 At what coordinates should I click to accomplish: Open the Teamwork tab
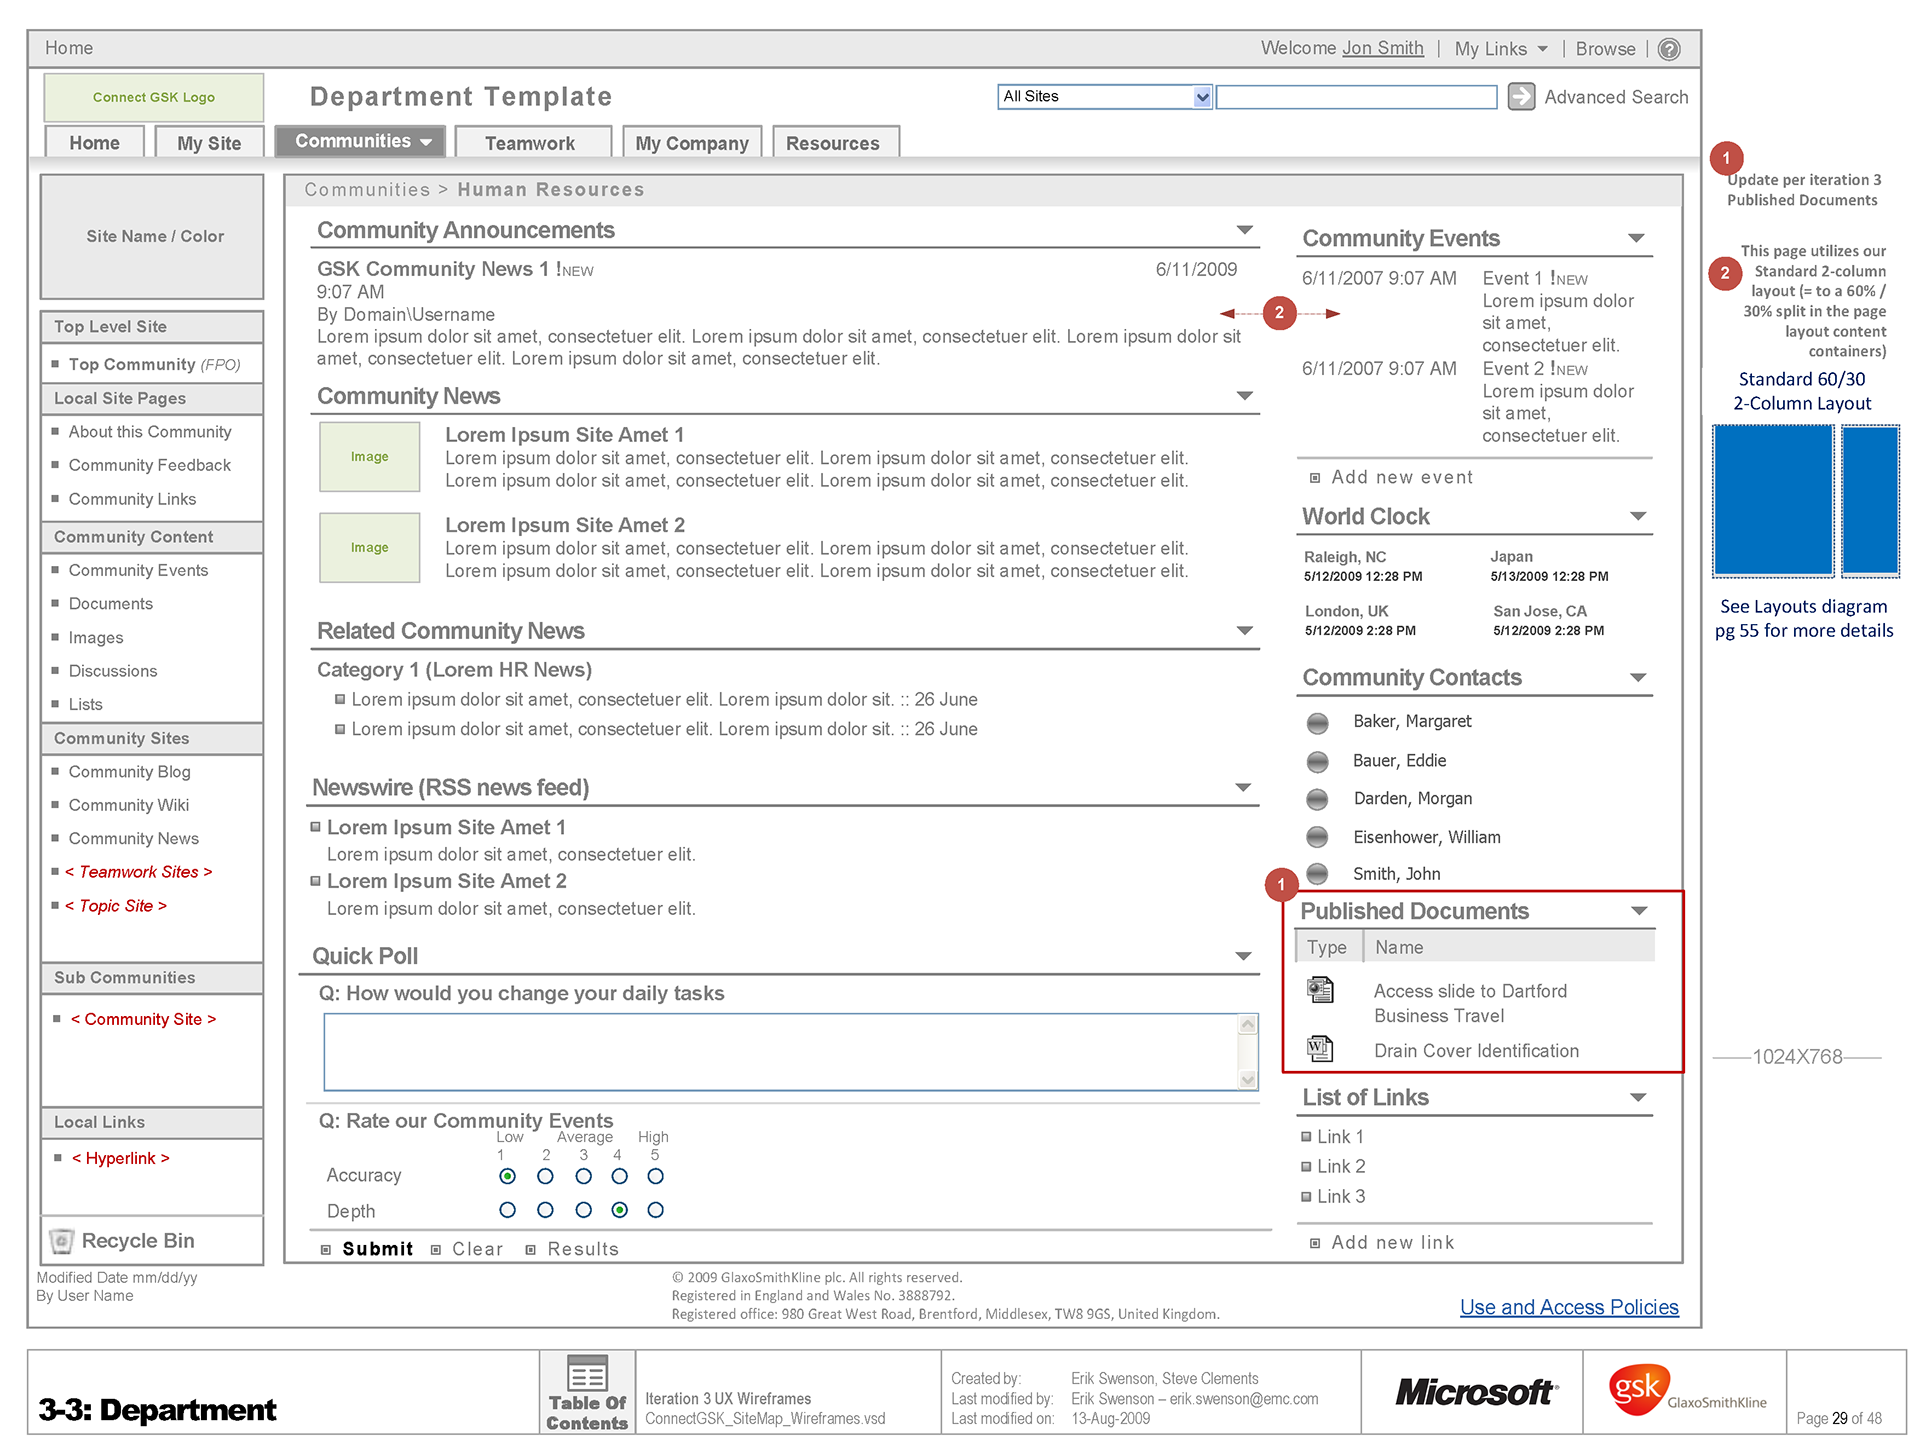530,143
